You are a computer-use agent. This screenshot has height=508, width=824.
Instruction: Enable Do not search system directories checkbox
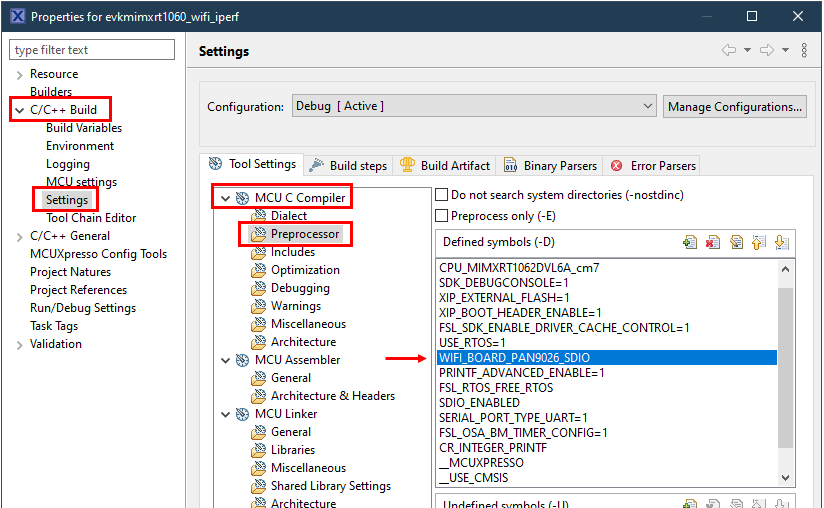pyautogui.click(x=442, y=195)
